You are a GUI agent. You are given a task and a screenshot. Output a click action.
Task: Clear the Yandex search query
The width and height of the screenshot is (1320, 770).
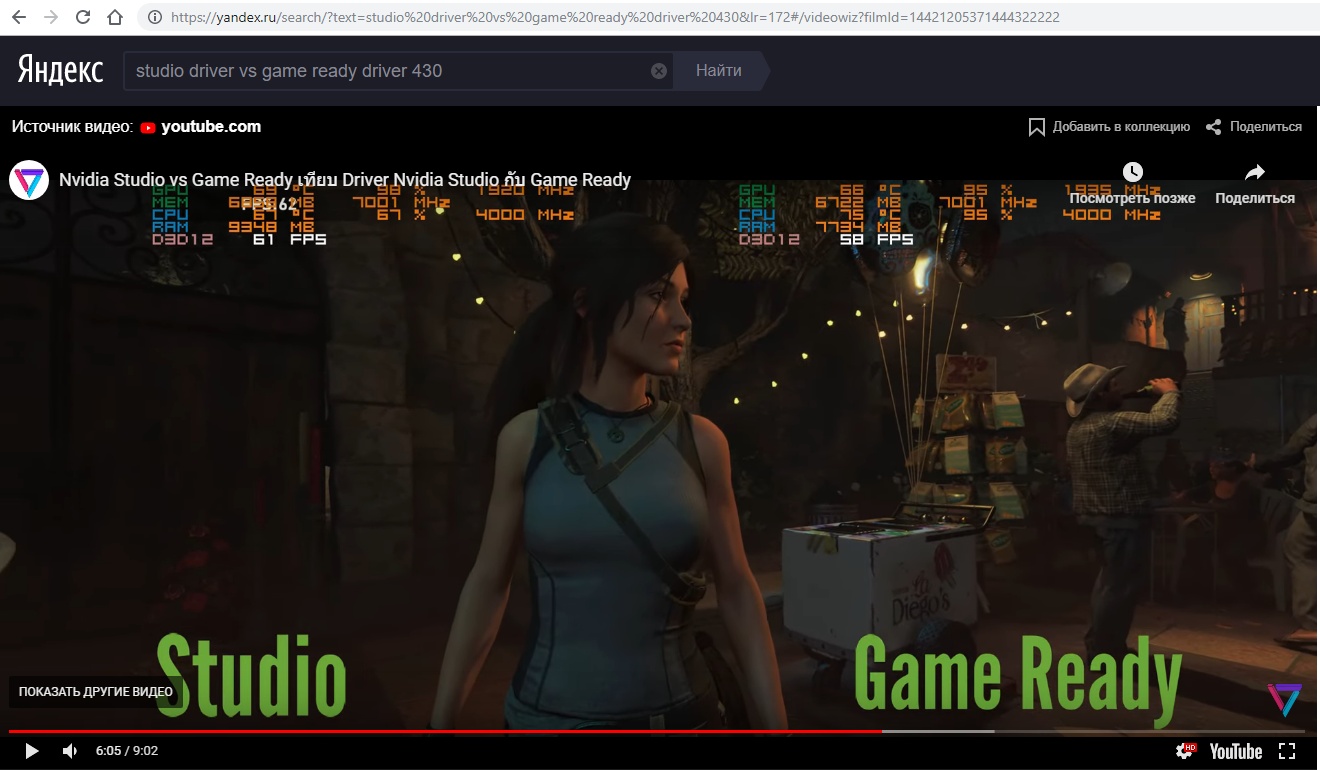[x=659, y=71]
